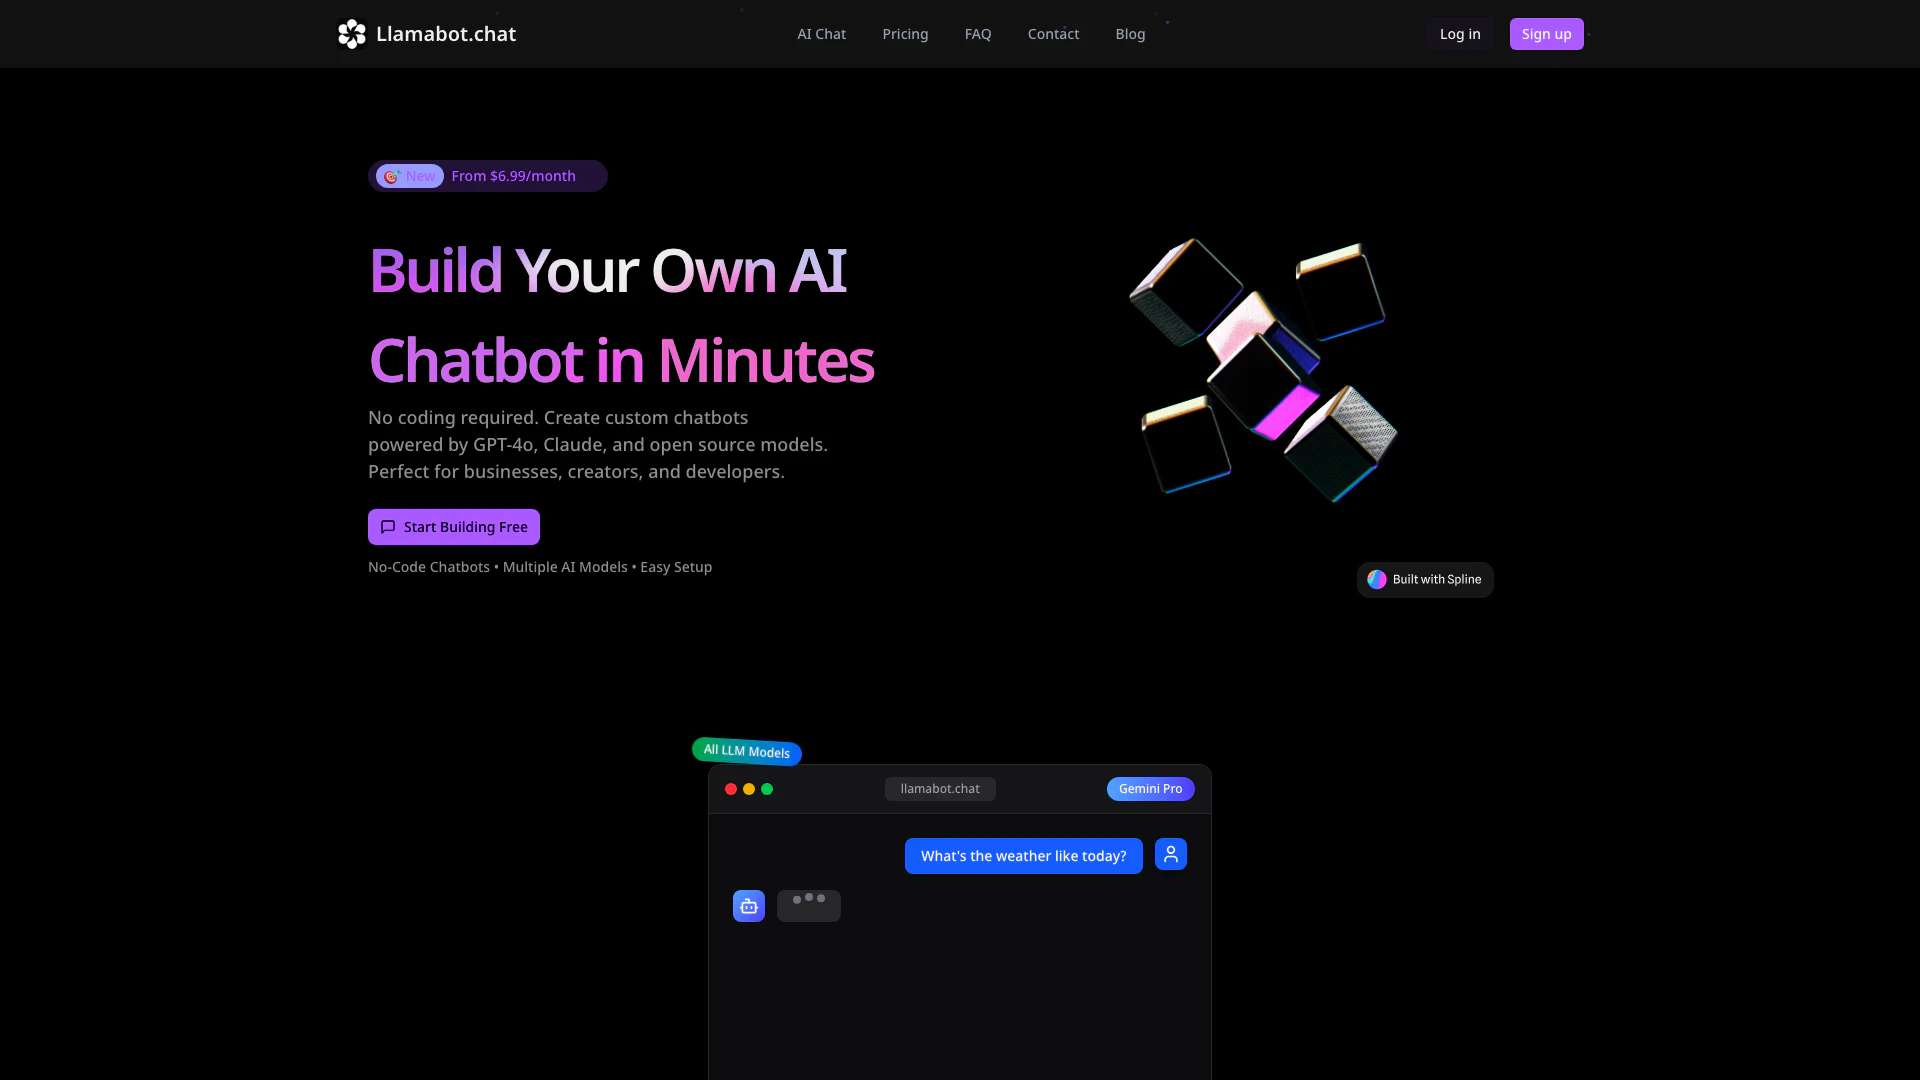Image resolution: width=1920 pixels, height=1080 pixels.
Task: Click the typing indicator bubble
Action: (x=808, y=906)
